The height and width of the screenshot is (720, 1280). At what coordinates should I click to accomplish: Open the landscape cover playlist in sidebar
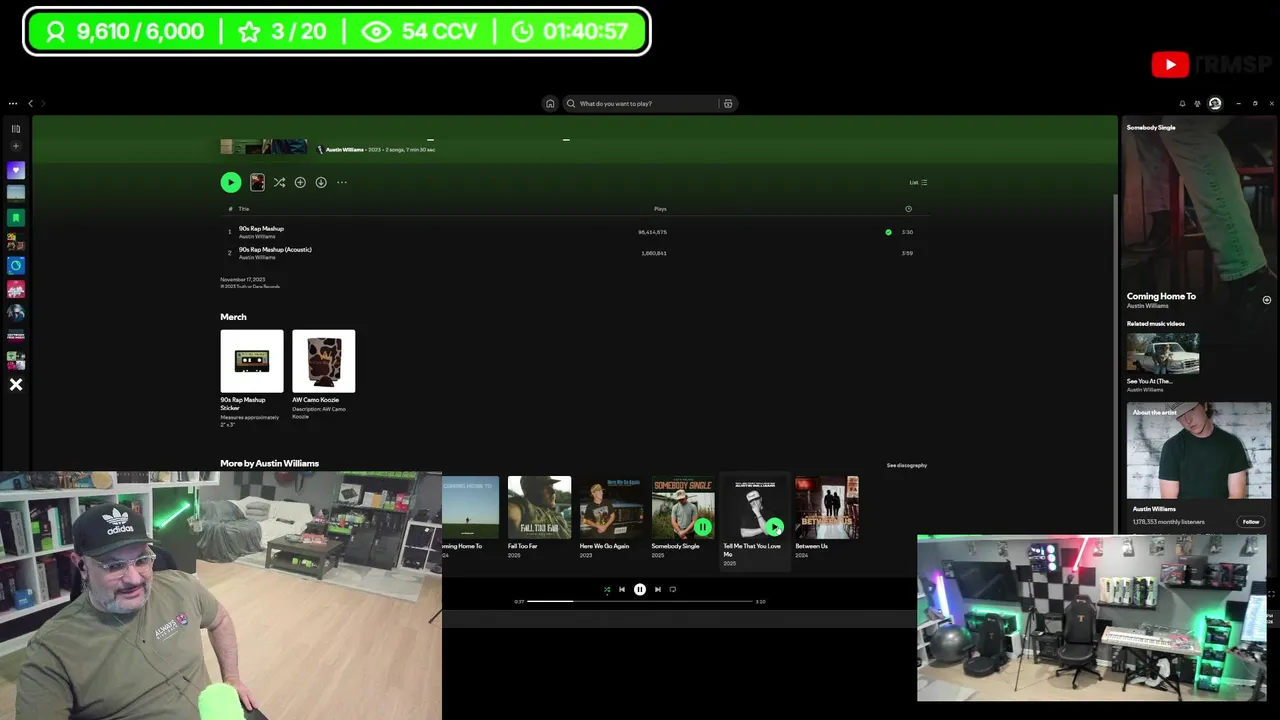coord(16,193)
